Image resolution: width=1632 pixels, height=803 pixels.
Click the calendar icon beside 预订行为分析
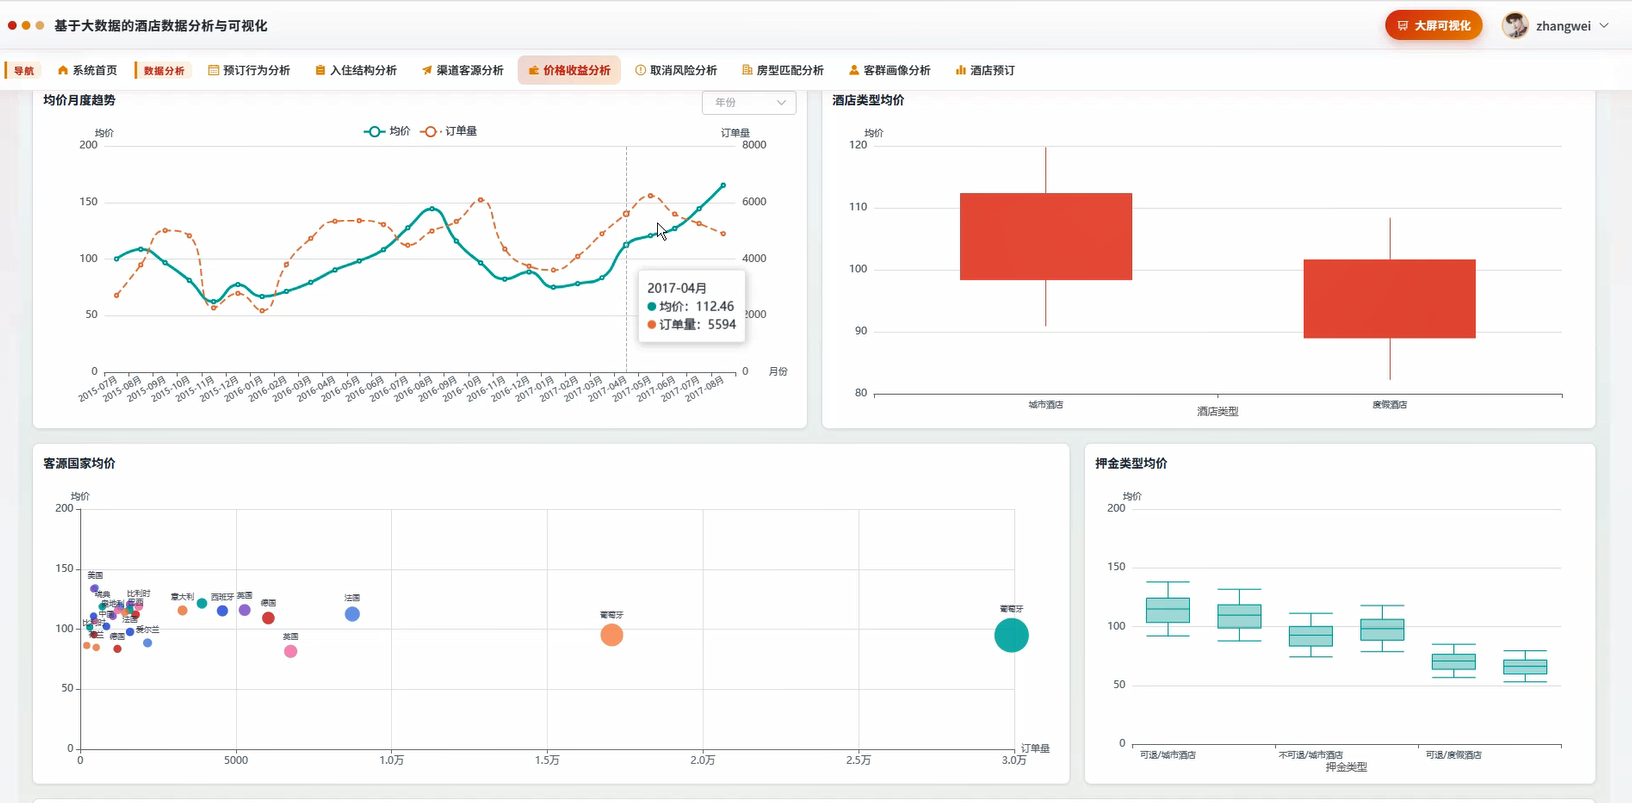pos(213,70)
